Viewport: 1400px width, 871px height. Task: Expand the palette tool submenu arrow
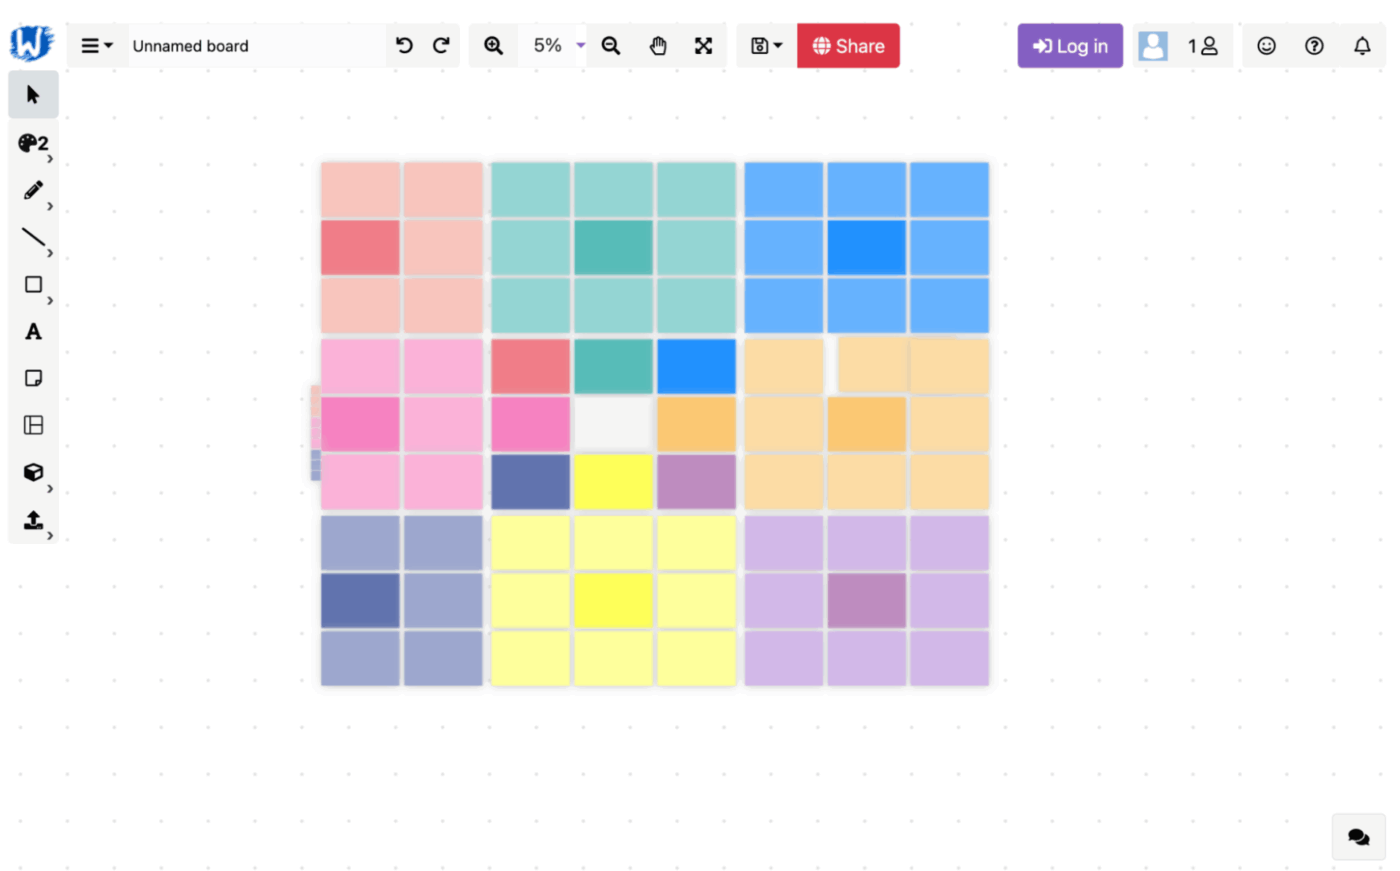click(x=50, y=159)
